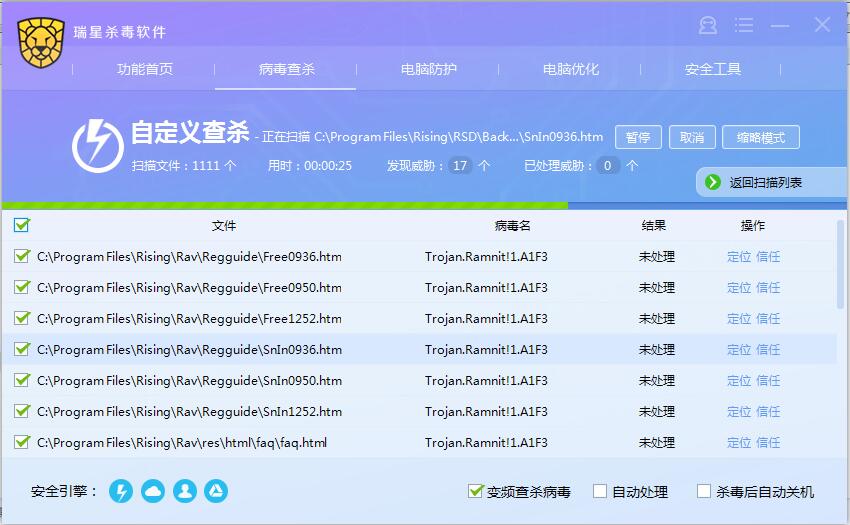Image resolution: width=850 pixels, height=525 pixels.
Task: Click the lightning custom scan icon
Action: pos(98,146)
